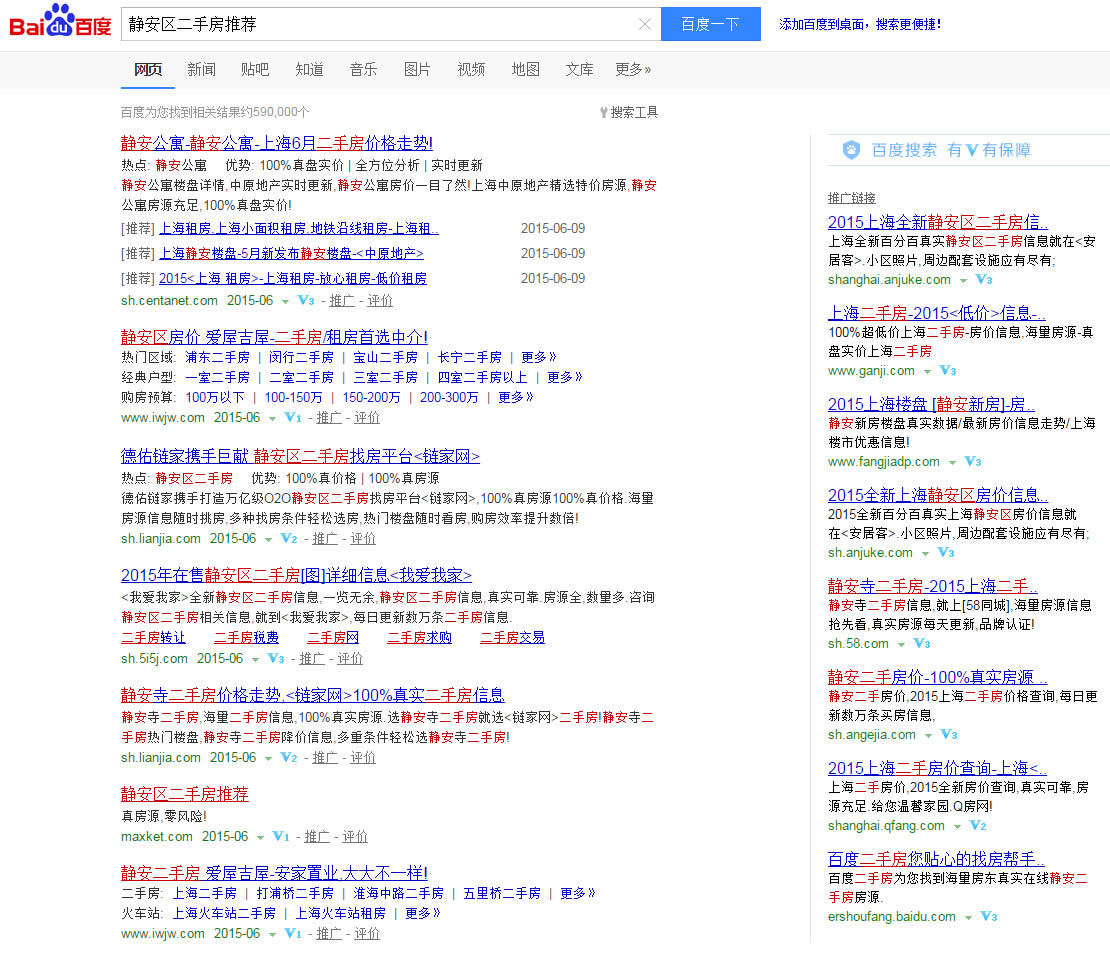Go to the 图片 tab

point(417,69)
